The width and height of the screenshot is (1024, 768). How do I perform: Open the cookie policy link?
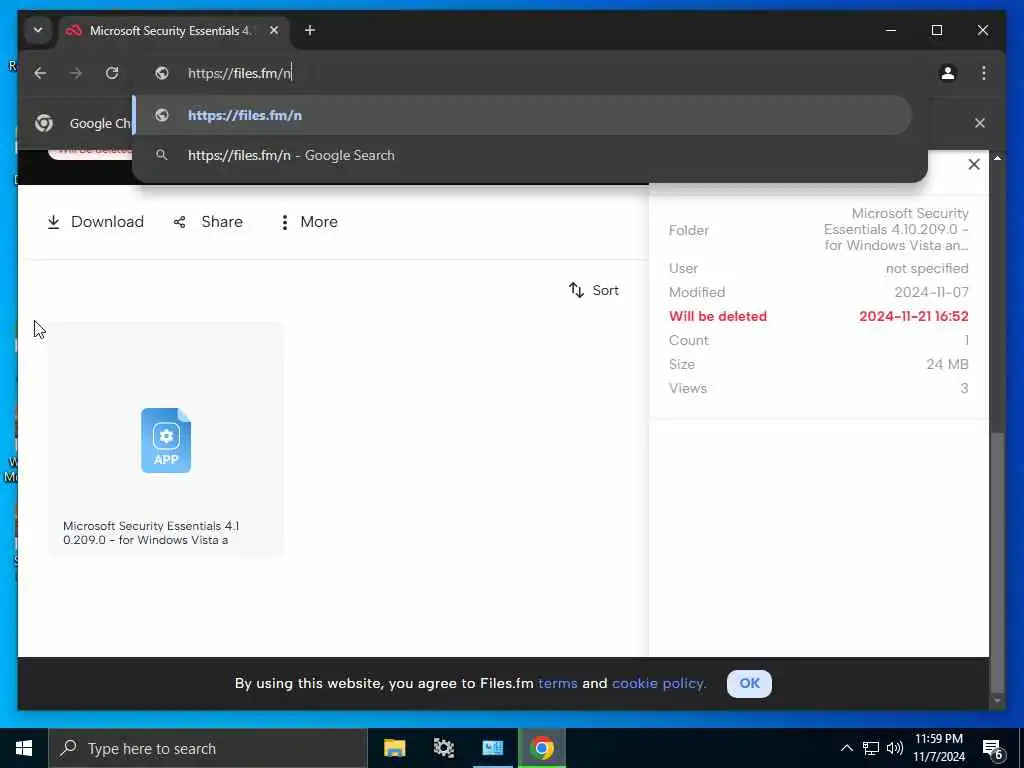[658, 683]
